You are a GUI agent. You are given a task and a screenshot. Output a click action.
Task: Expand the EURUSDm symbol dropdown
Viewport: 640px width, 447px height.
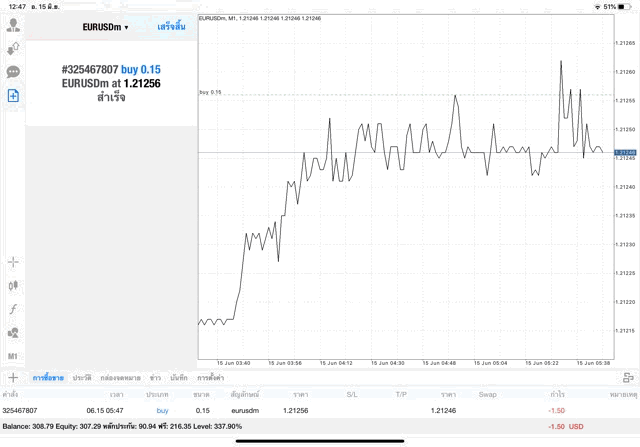coord(105,27)
